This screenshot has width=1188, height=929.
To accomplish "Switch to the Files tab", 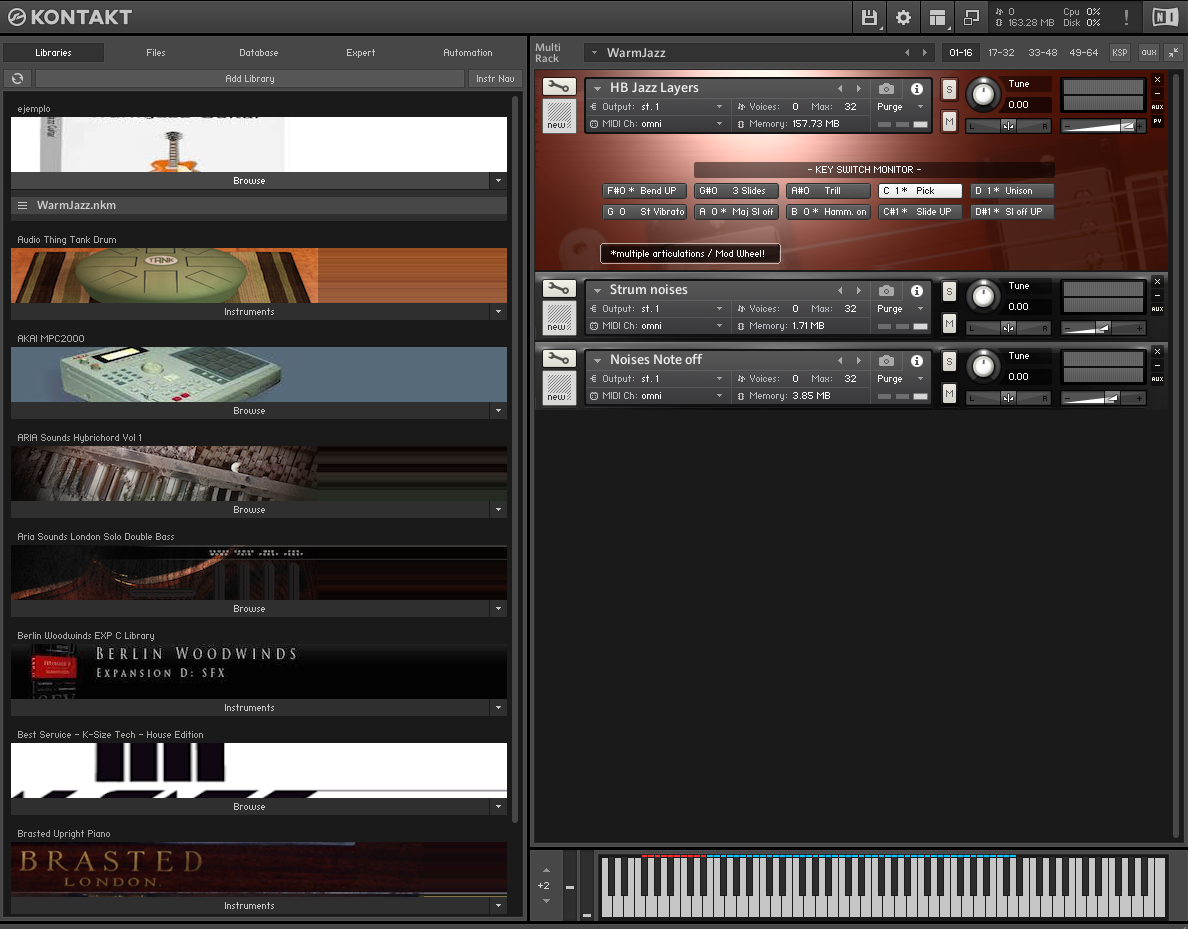I will tap(155, 52).
